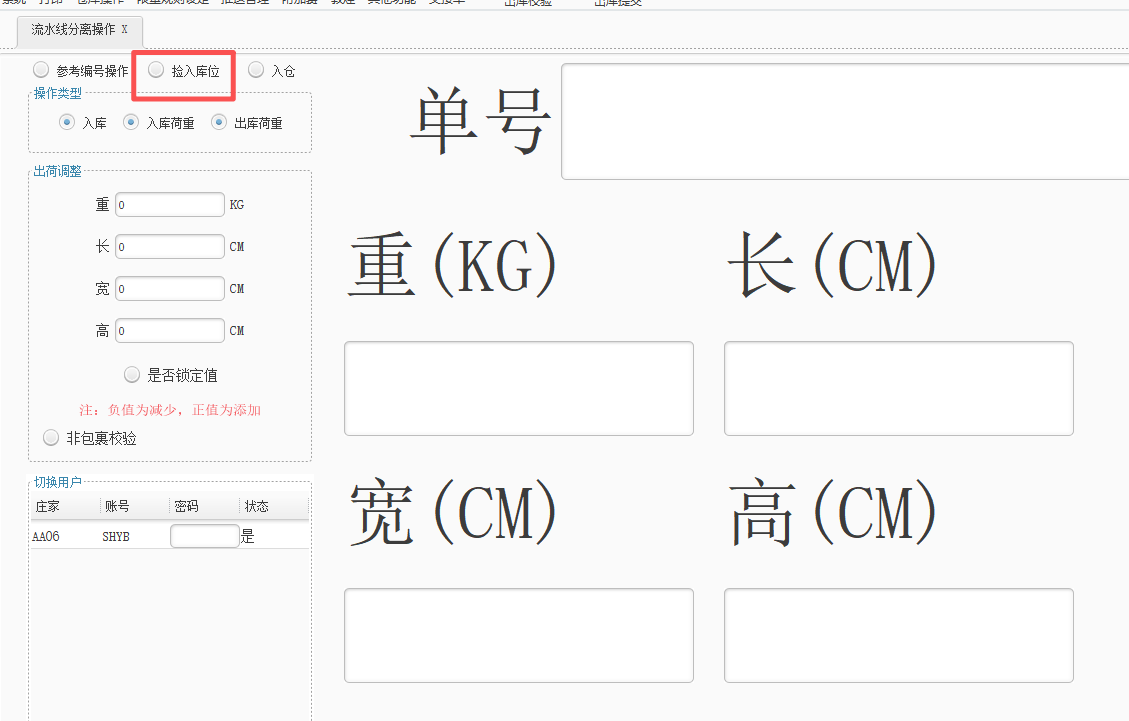Select the AA06 row in user table
Screen dimensions: 1129x721
46,537
